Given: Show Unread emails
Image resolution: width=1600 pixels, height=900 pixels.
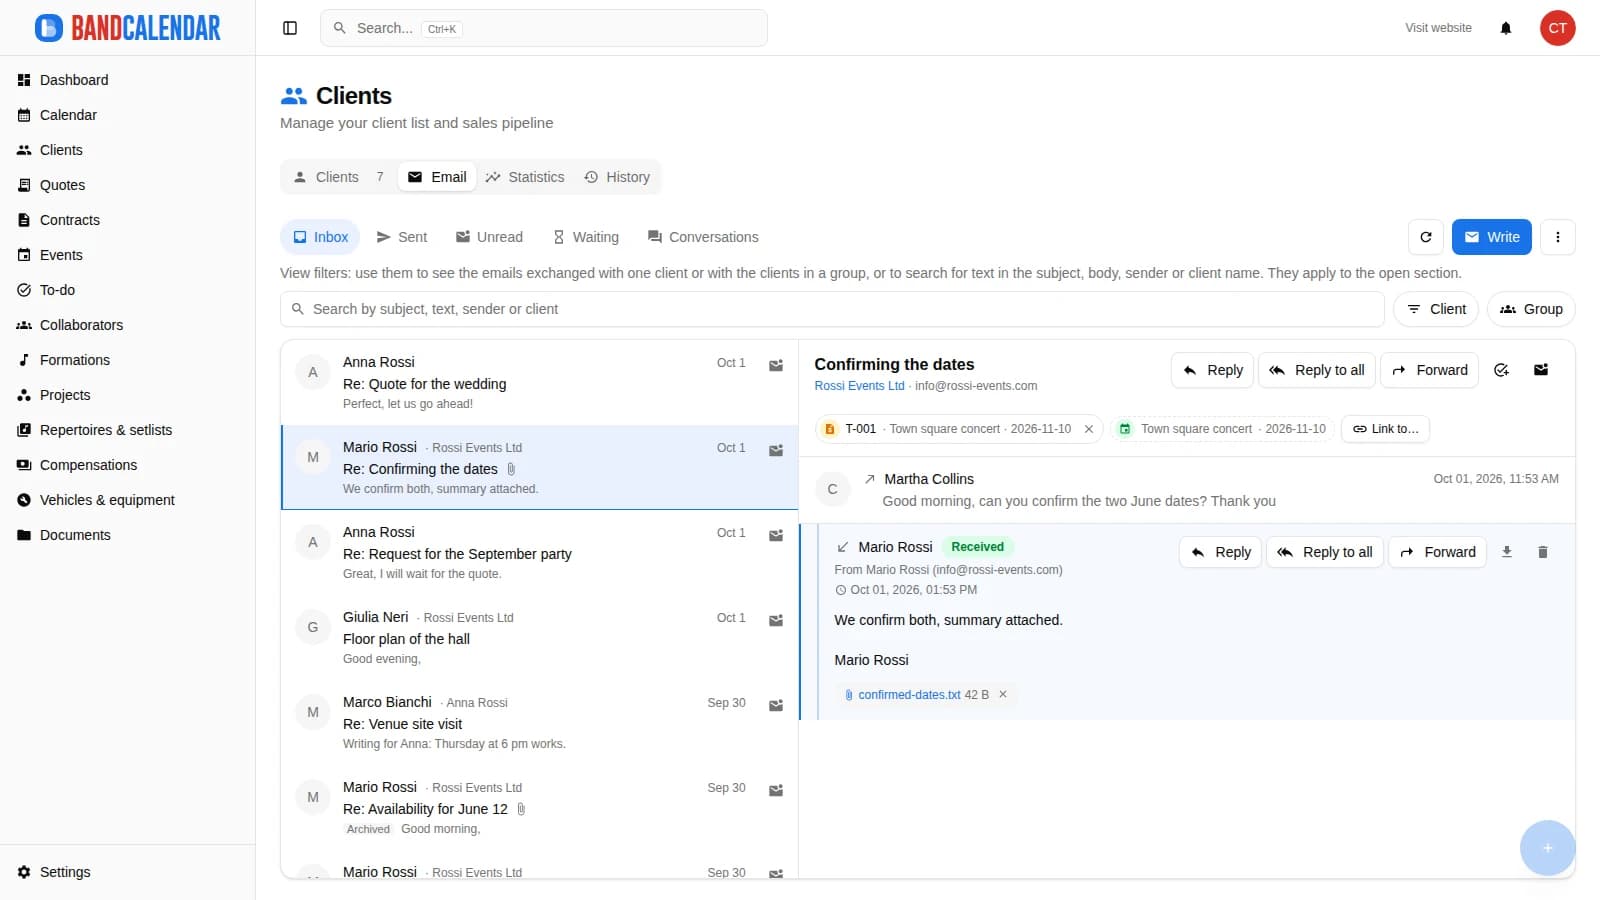Looking at the screenshot, I should pos(489,237).
